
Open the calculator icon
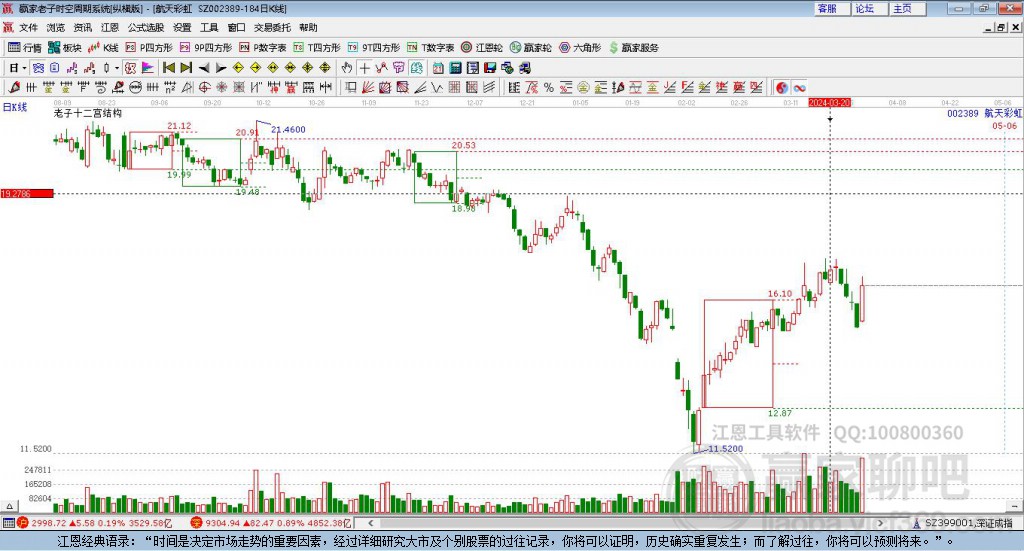pyautogui.click(x=455, y=68)
